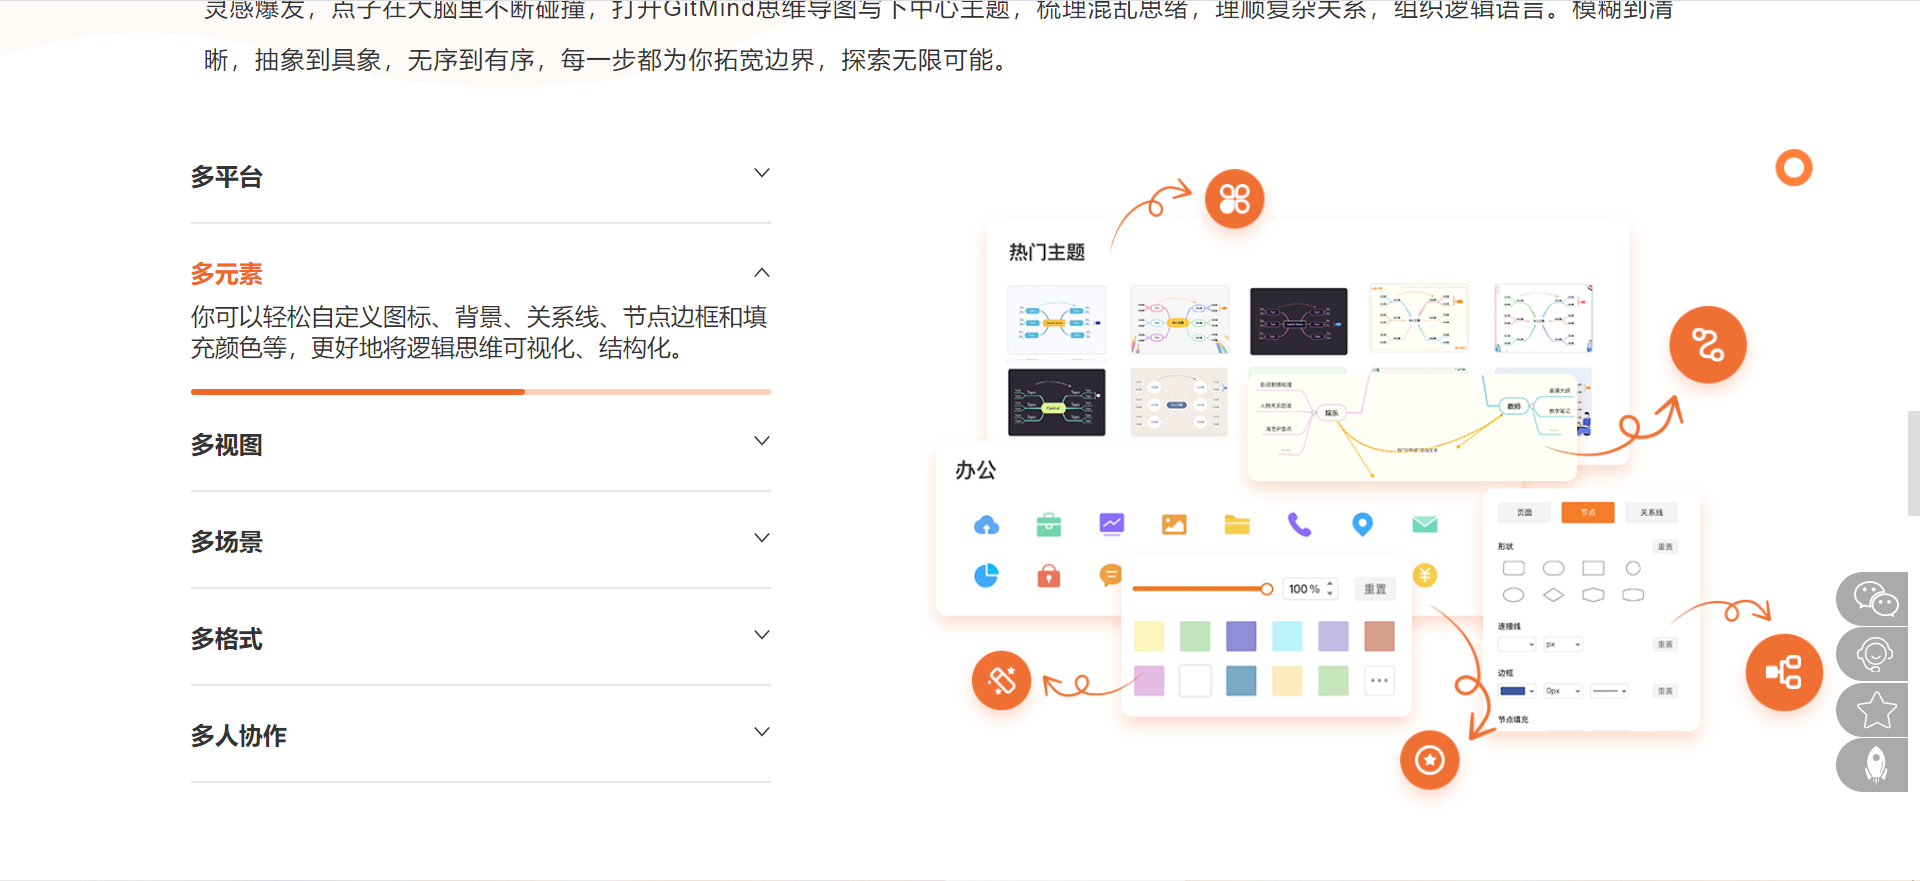Select the green briefcase office icon

point(1049,525)
